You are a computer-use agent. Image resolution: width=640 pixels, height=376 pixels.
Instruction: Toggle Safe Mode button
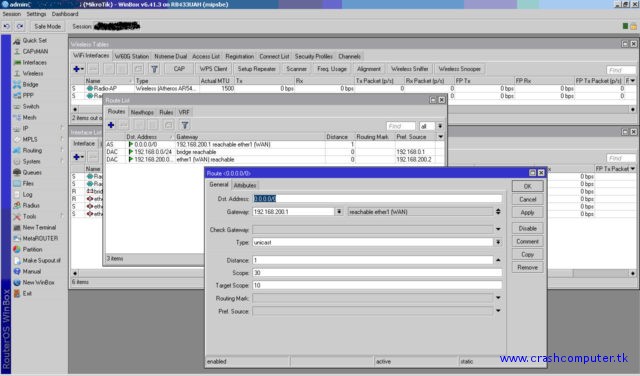47,27
